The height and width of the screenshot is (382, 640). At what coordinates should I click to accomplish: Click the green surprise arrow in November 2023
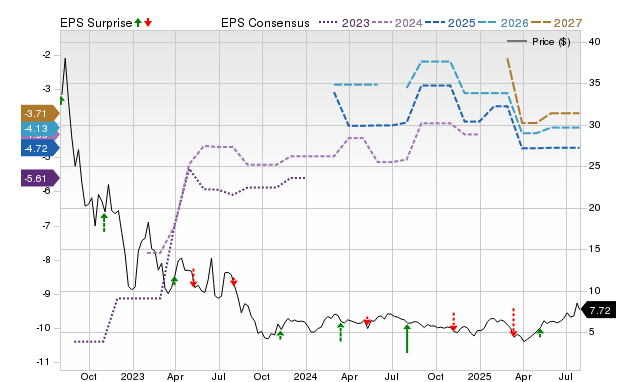[x=280, y=335]
